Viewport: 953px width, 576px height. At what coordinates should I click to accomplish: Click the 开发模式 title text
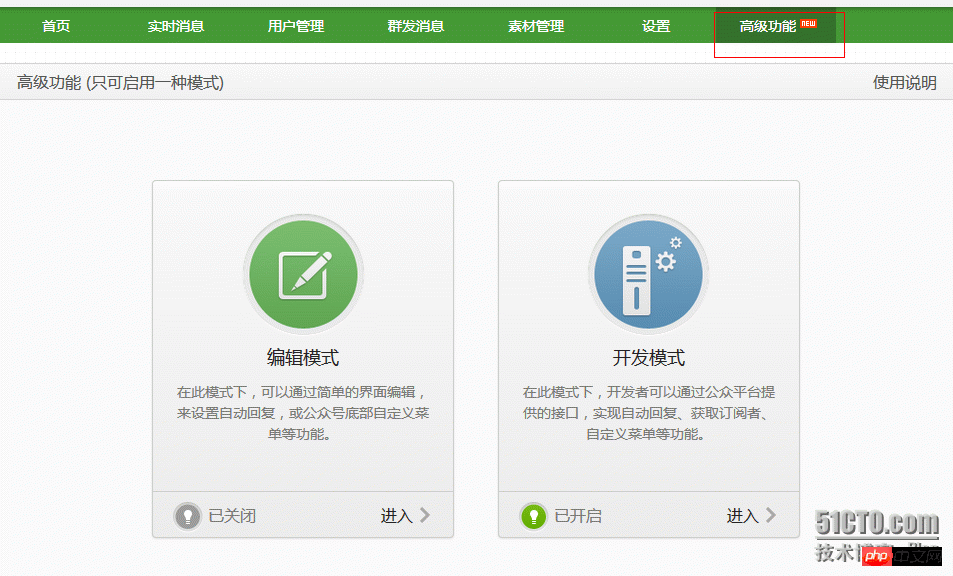[649, 357]
